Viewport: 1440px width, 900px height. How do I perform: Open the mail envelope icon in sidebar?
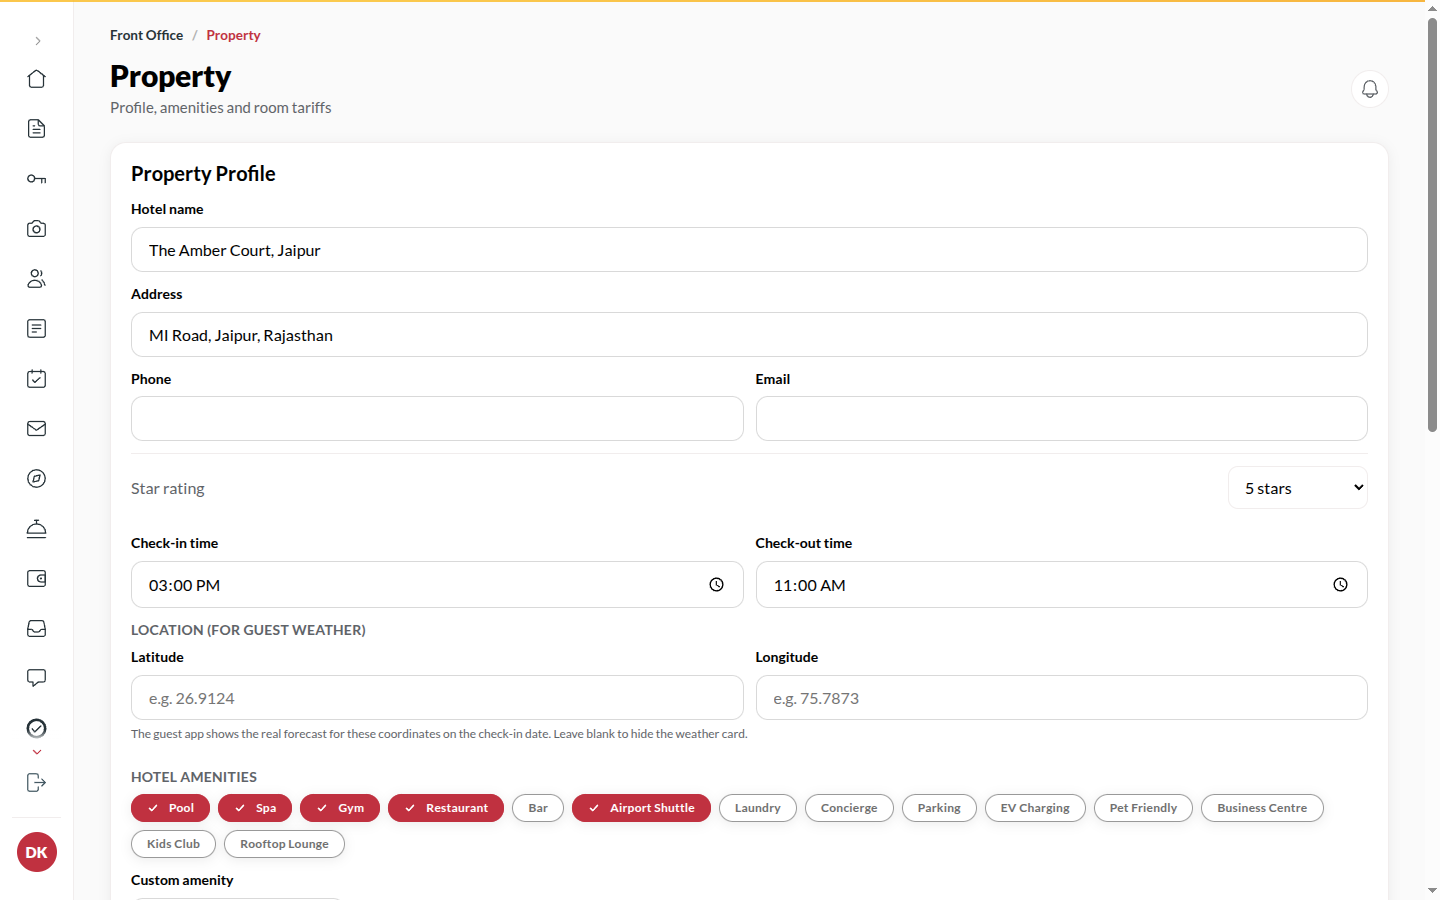pyautogui.click(x=37, y=429)
